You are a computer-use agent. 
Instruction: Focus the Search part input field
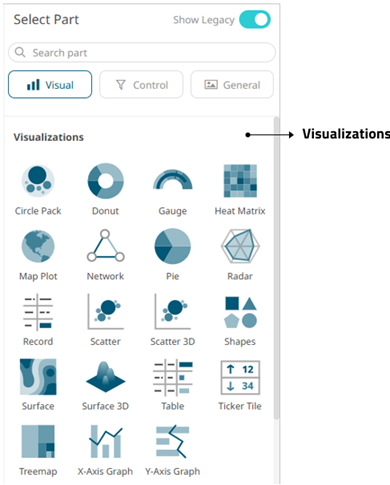click(142, 52)
